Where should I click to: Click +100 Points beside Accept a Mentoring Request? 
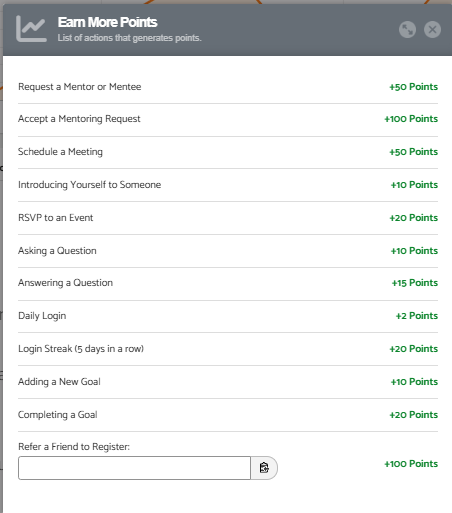click(411, 119)
